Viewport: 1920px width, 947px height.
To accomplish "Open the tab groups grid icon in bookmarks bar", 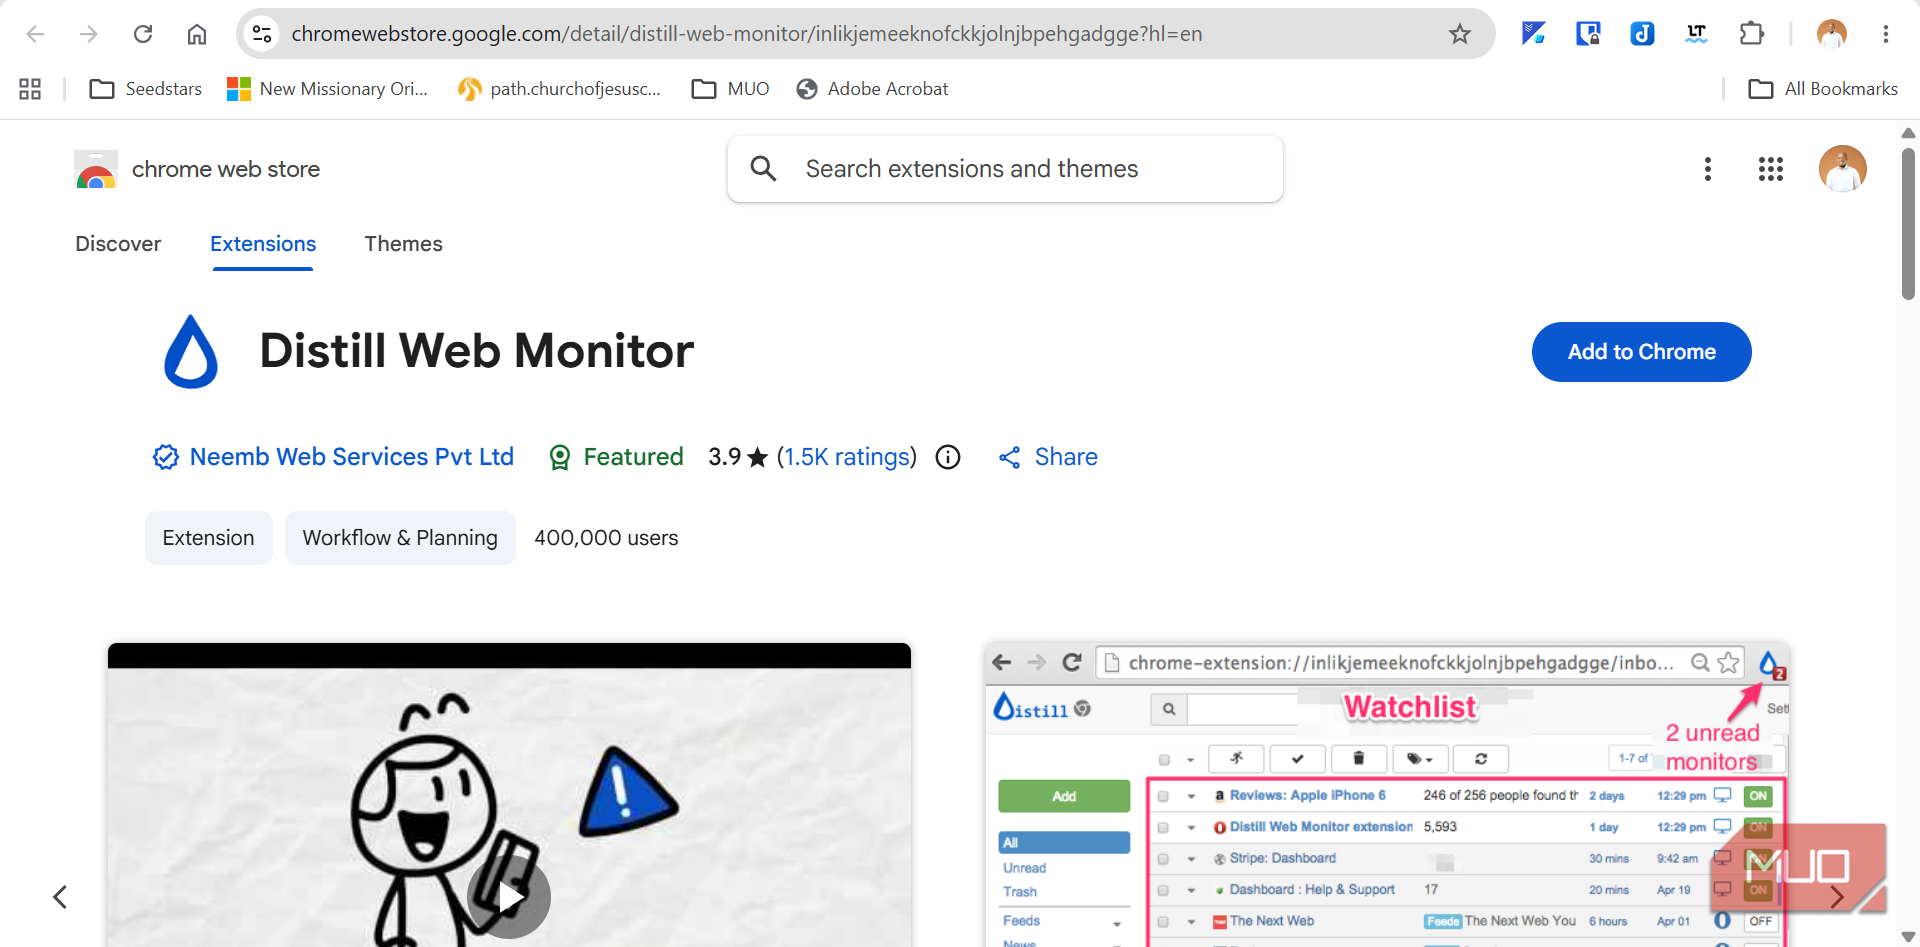I will 30,89.
